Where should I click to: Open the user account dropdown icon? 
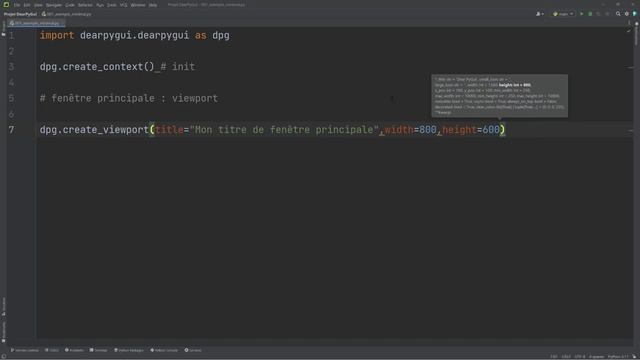click(x=540, y=14)
